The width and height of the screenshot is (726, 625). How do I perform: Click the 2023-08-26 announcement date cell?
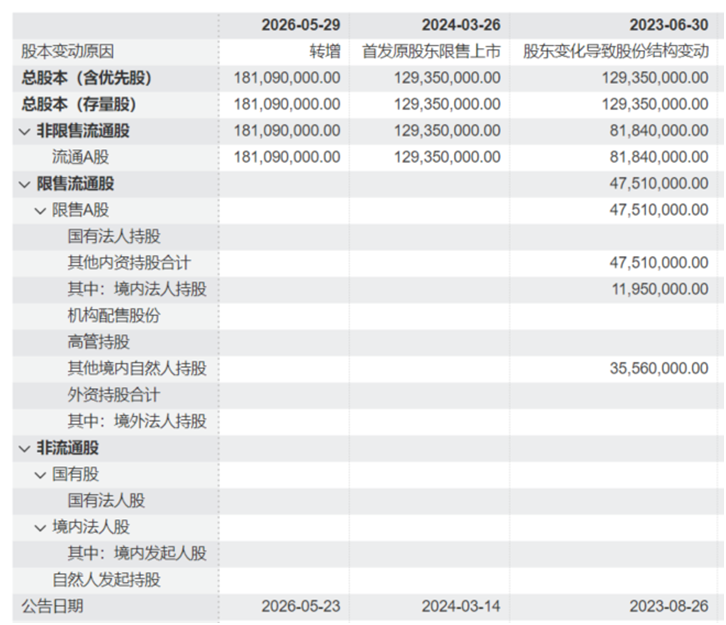coord(669,606)
